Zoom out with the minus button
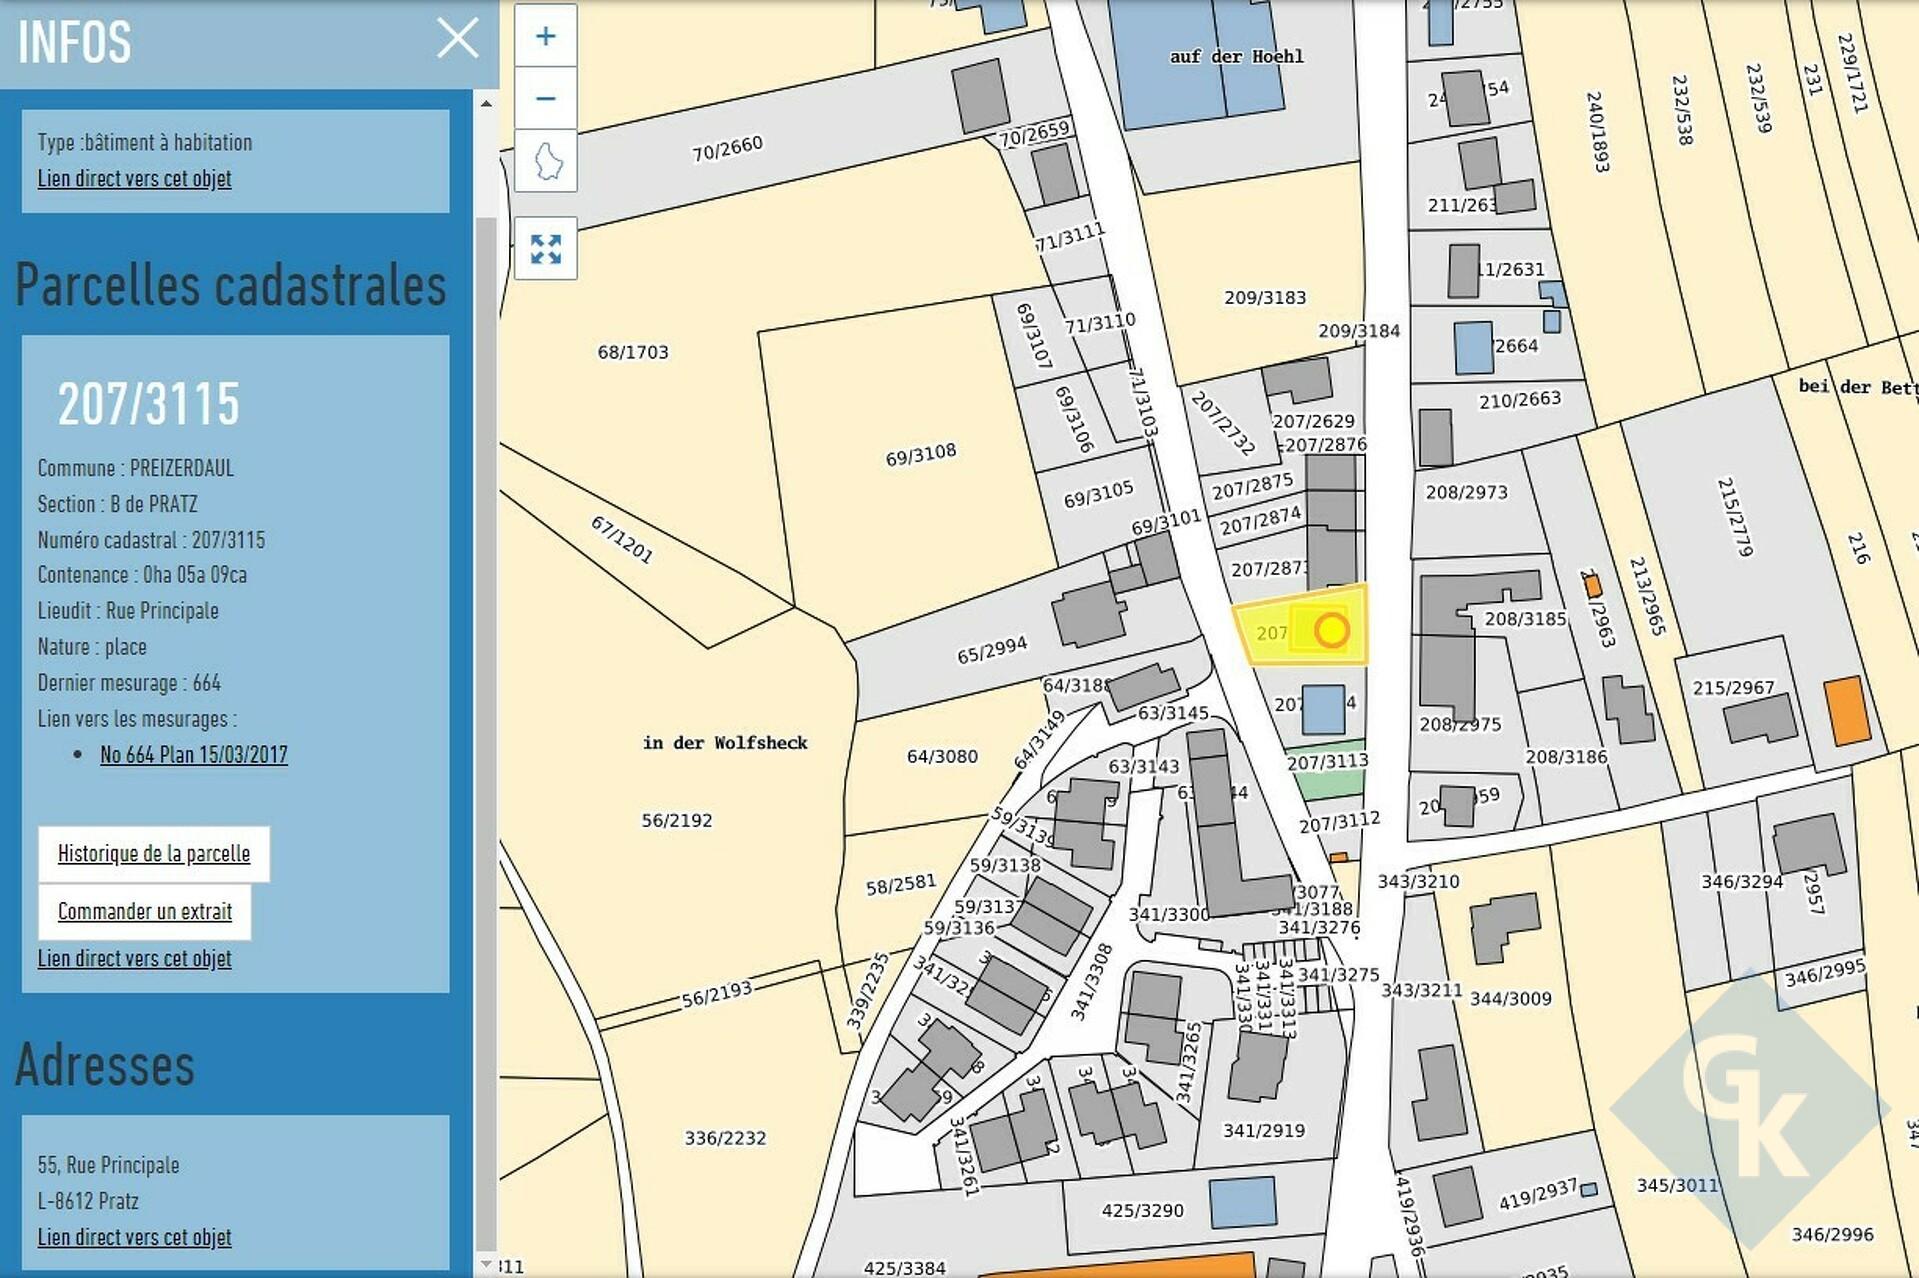This screenshot has height=1278, width=1919. tap(545, 98)
